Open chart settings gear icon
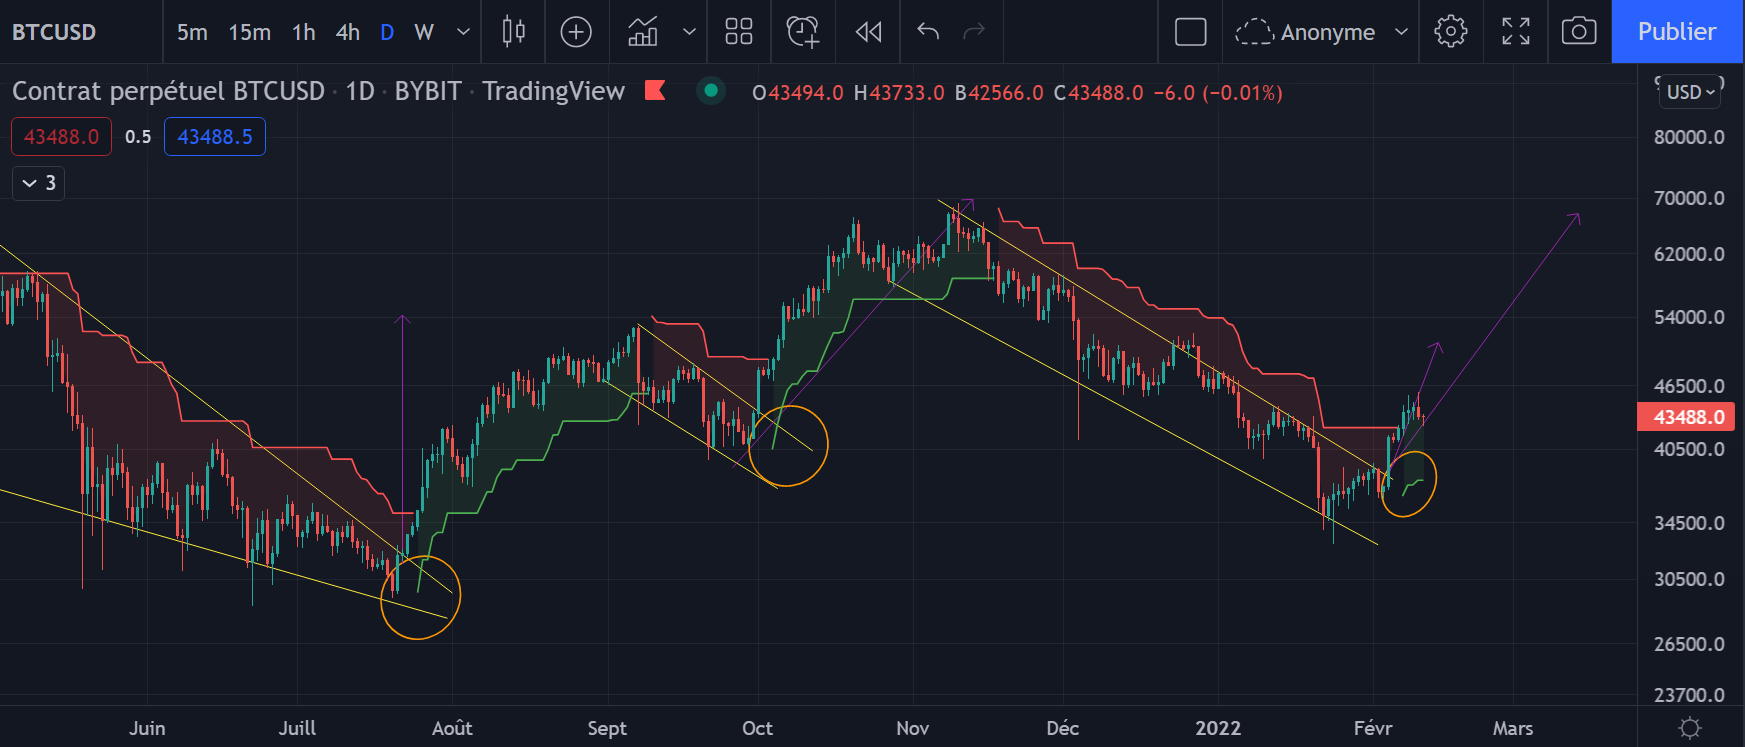Image resolution: width=1745 pixels, height=747 pixels. click(1451, 32)
